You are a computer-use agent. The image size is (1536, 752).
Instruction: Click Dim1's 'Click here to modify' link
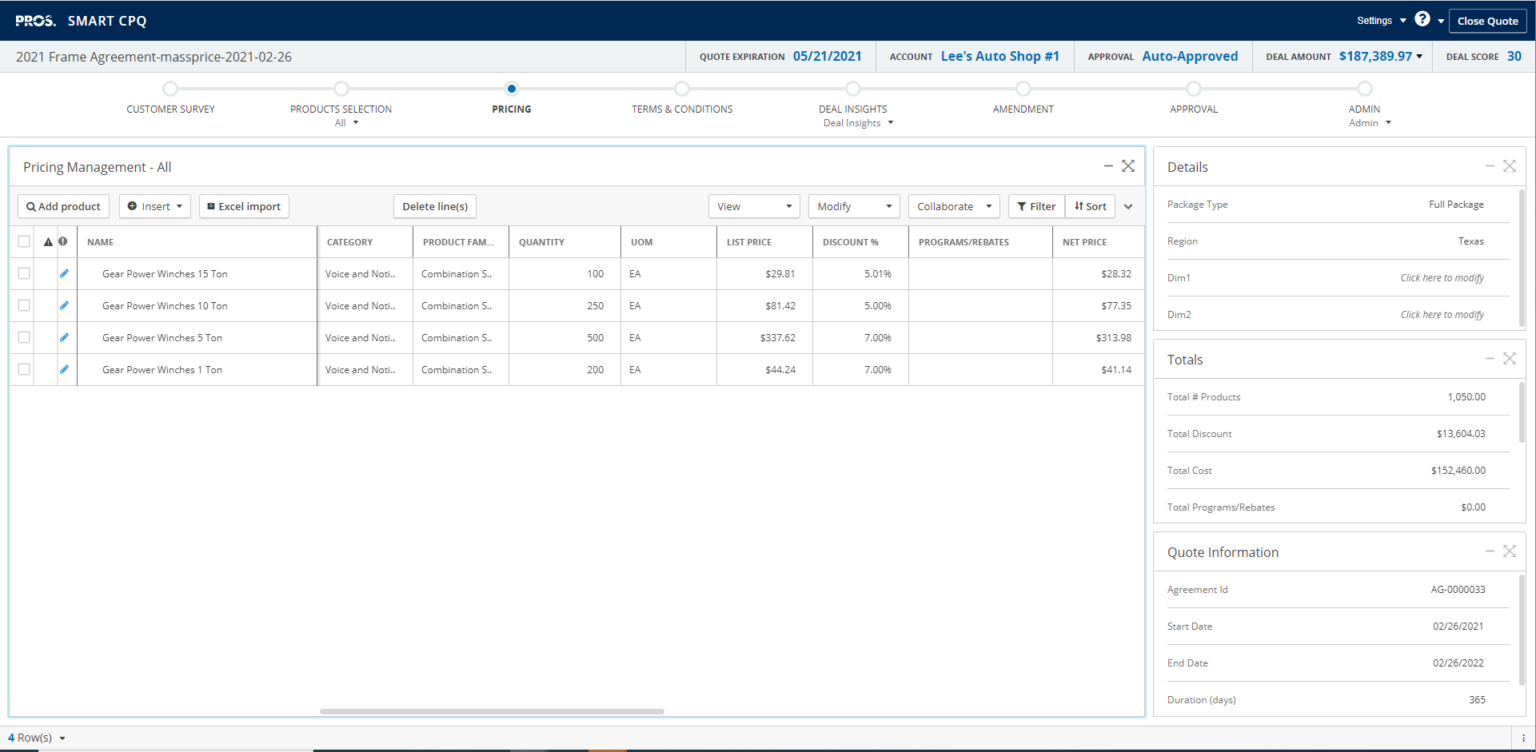pyautogui.click(x=1442, y=277)
